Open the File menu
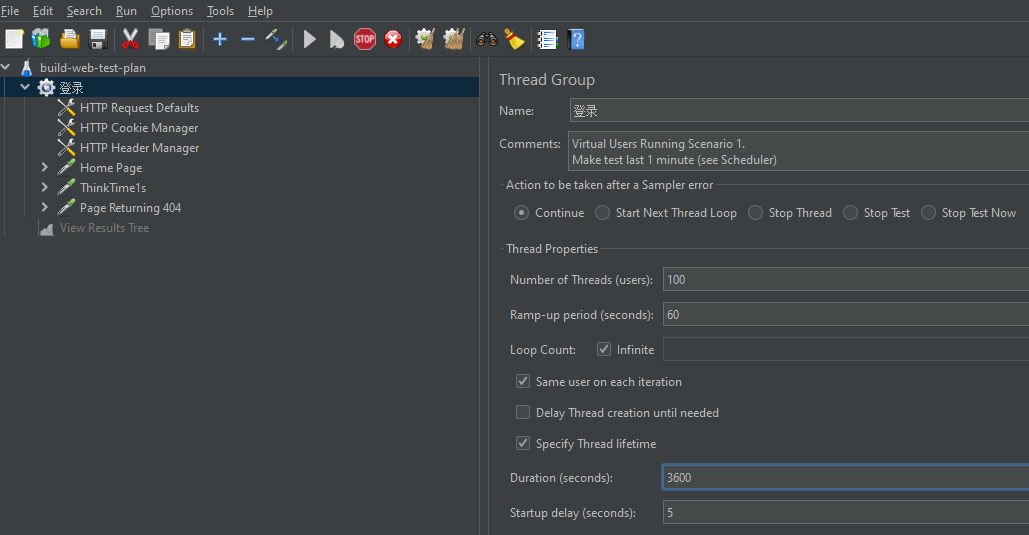 [10, 11]
